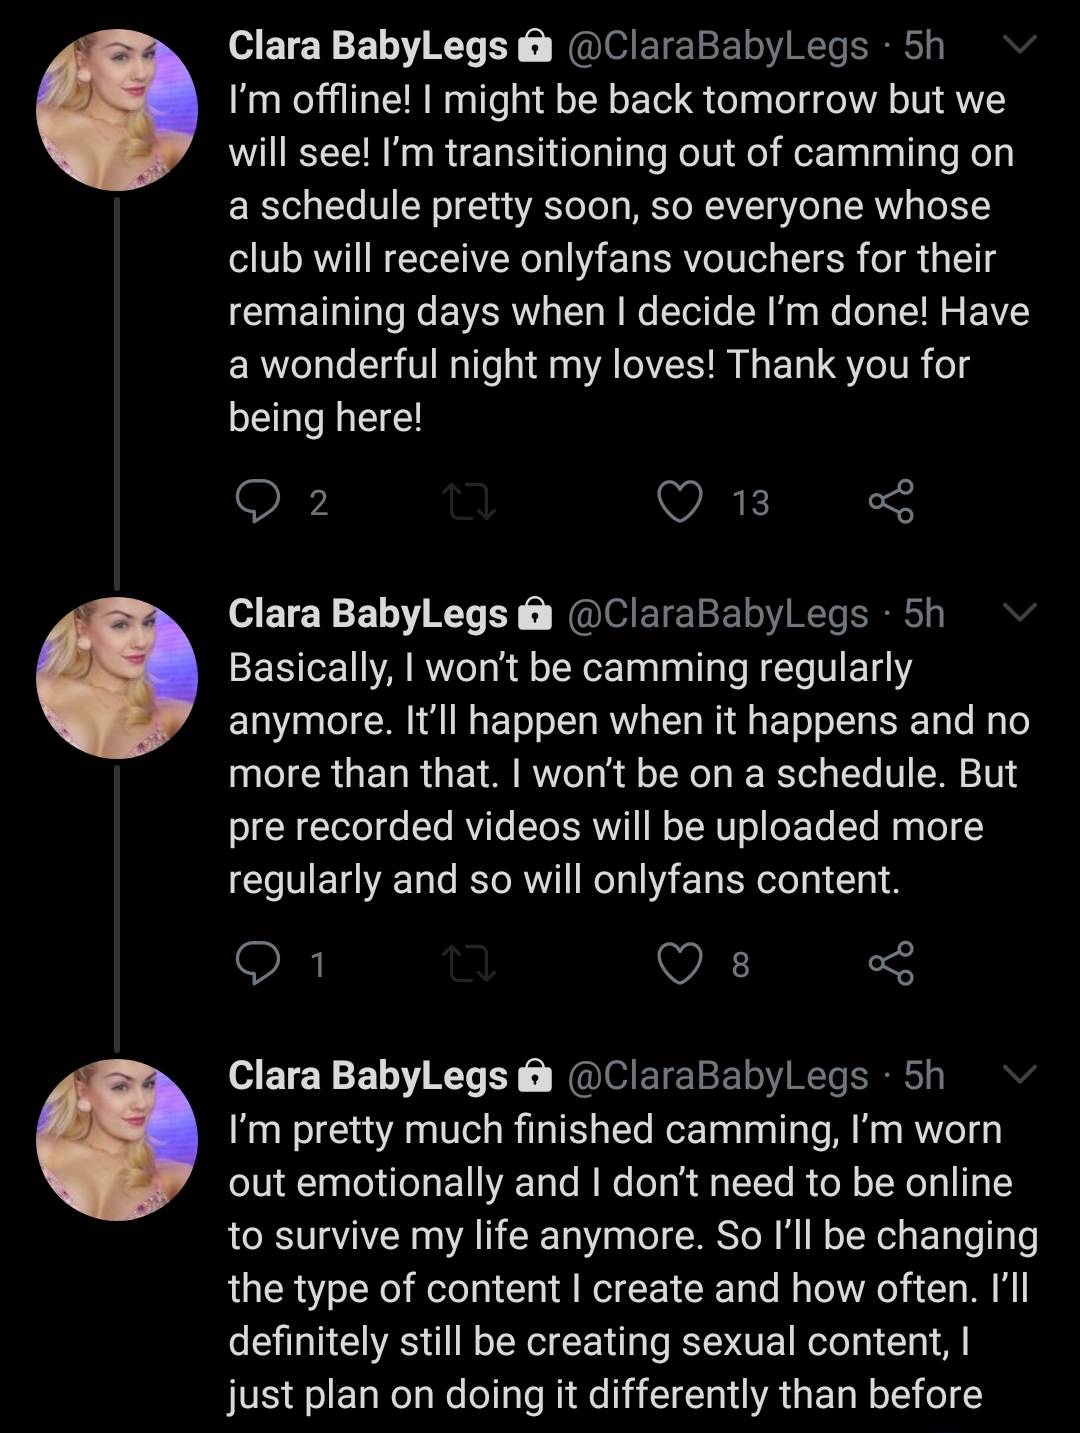Click the lock icon beside the third tweet's name
The image size is (1080, 1433).
[x=537, y=1078]
